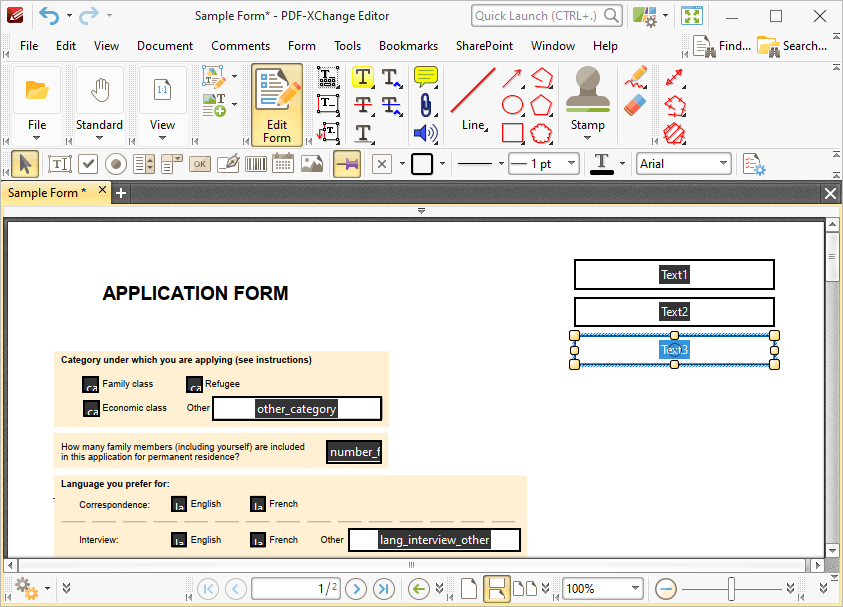Select the Oval shape tool
Screen dimensions: 843x607
coord(512,105)
